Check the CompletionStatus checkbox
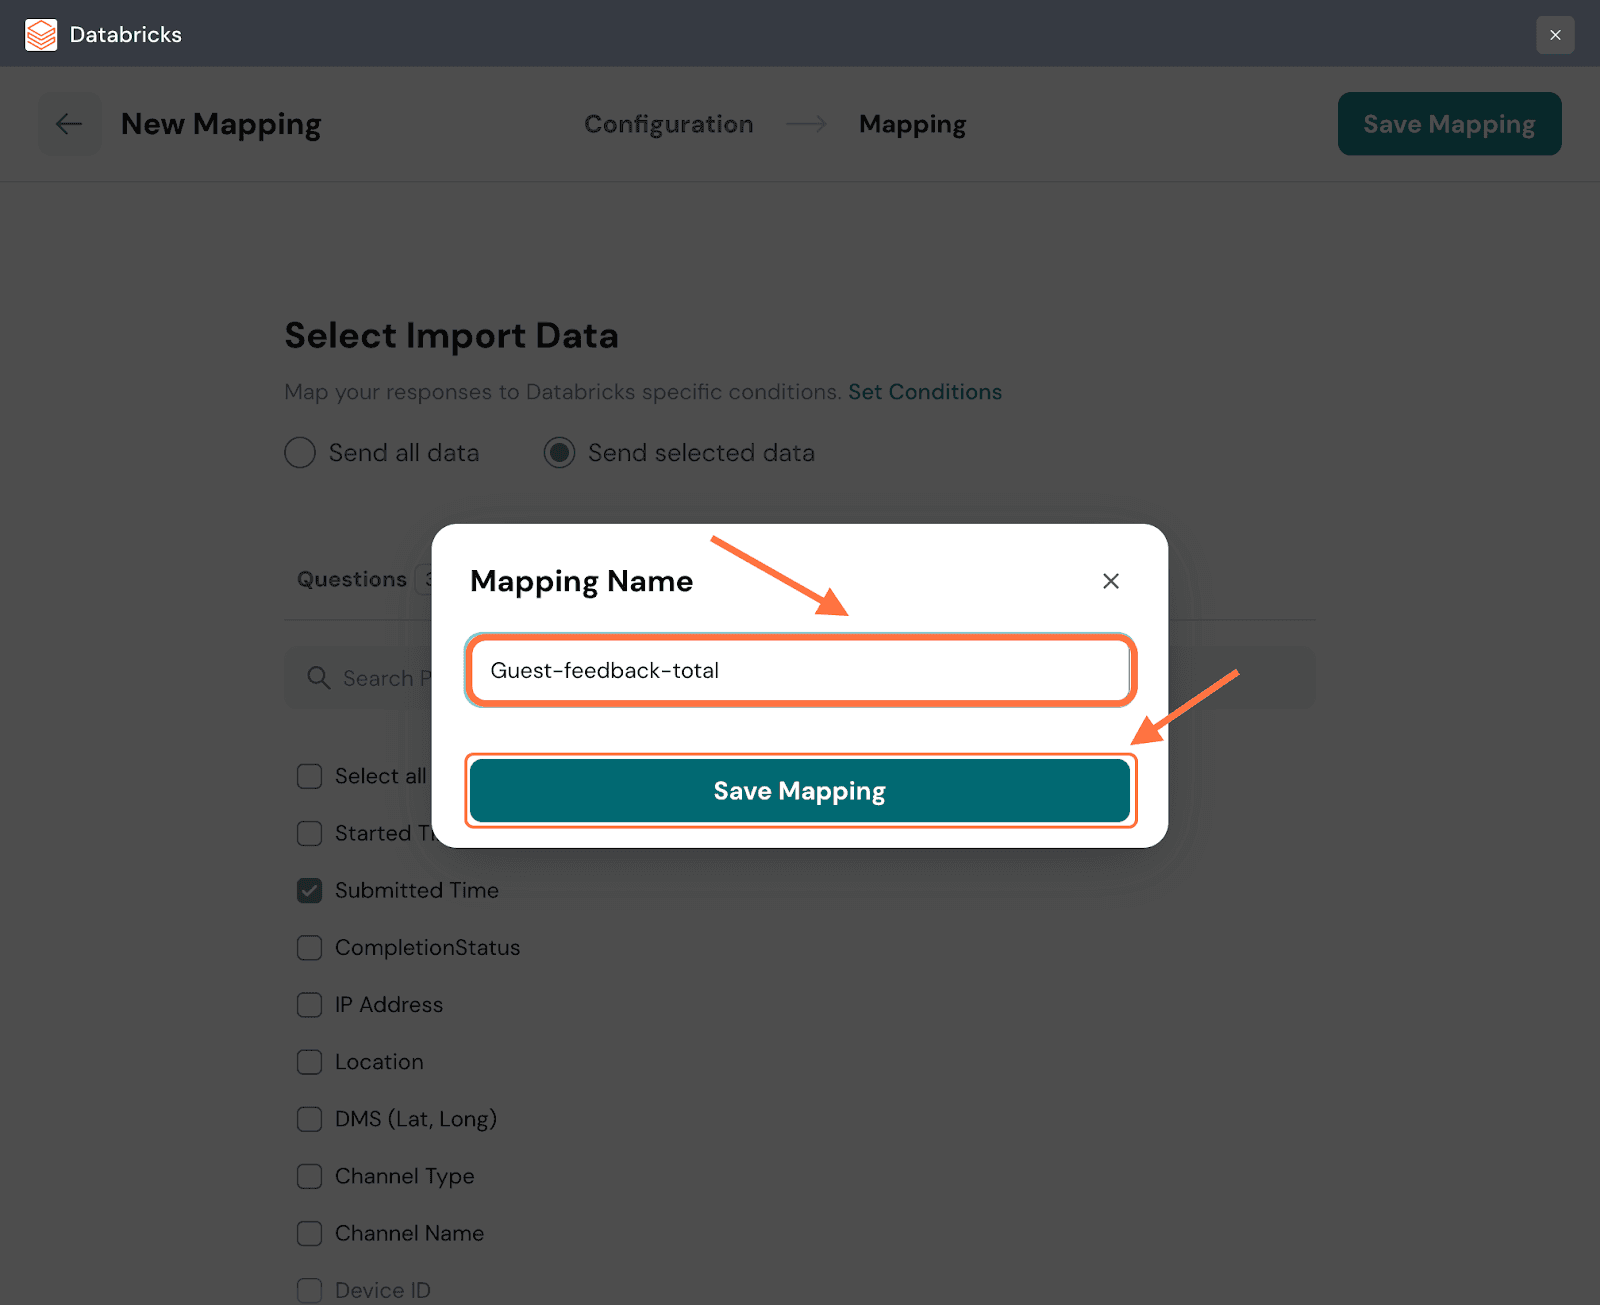1600x1305 pixels. click(310, 948)
